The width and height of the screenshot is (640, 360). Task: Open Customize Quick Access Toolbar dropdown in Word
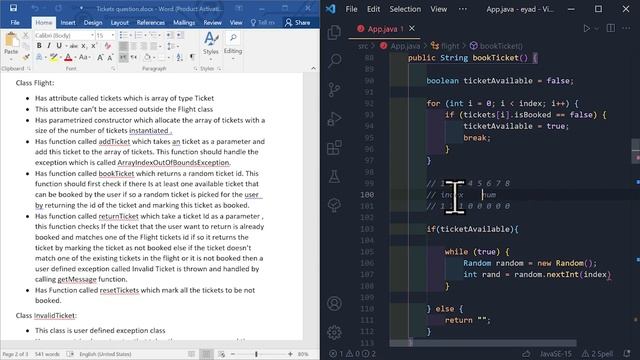(x=81, y=8)
